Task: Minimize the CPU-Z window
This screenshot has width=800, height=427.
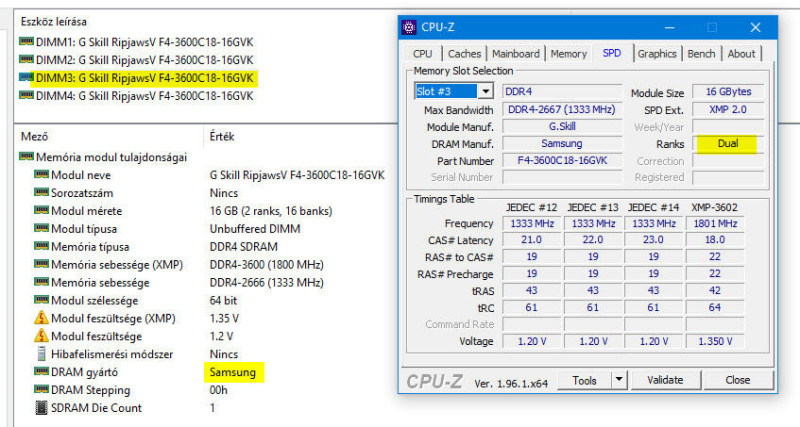Action: point(669,27)
